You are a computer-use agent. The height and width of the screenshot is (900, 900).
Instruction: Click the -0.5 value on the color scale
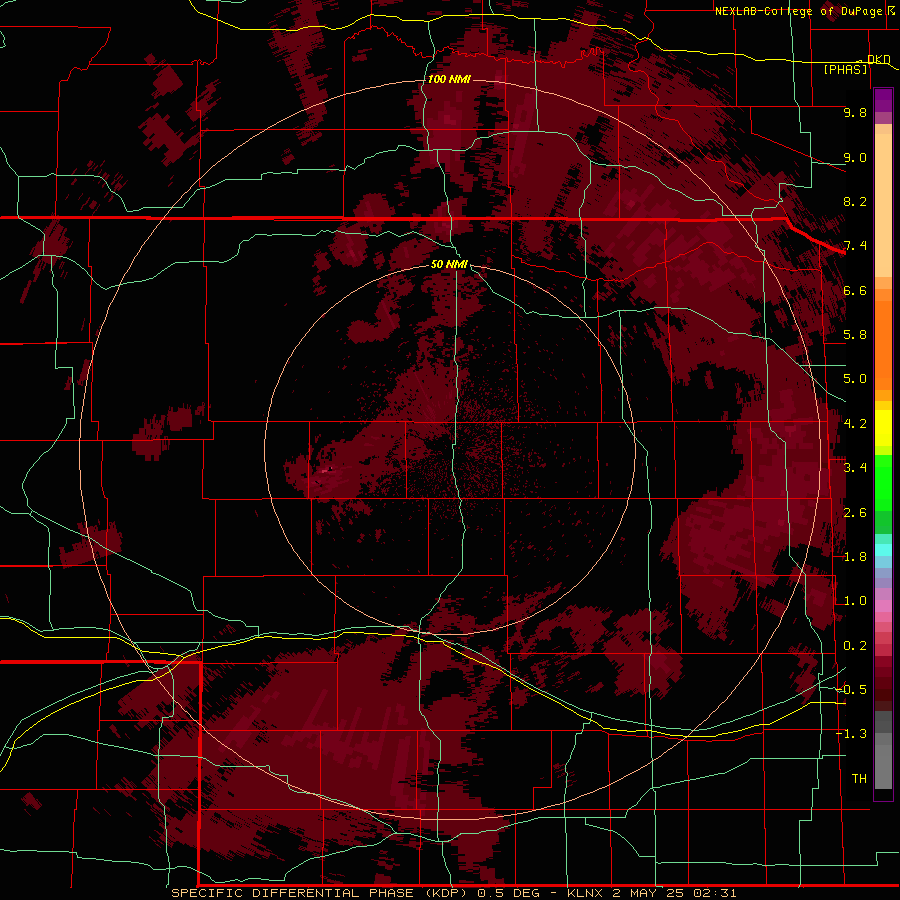click(x=851, y=690)
